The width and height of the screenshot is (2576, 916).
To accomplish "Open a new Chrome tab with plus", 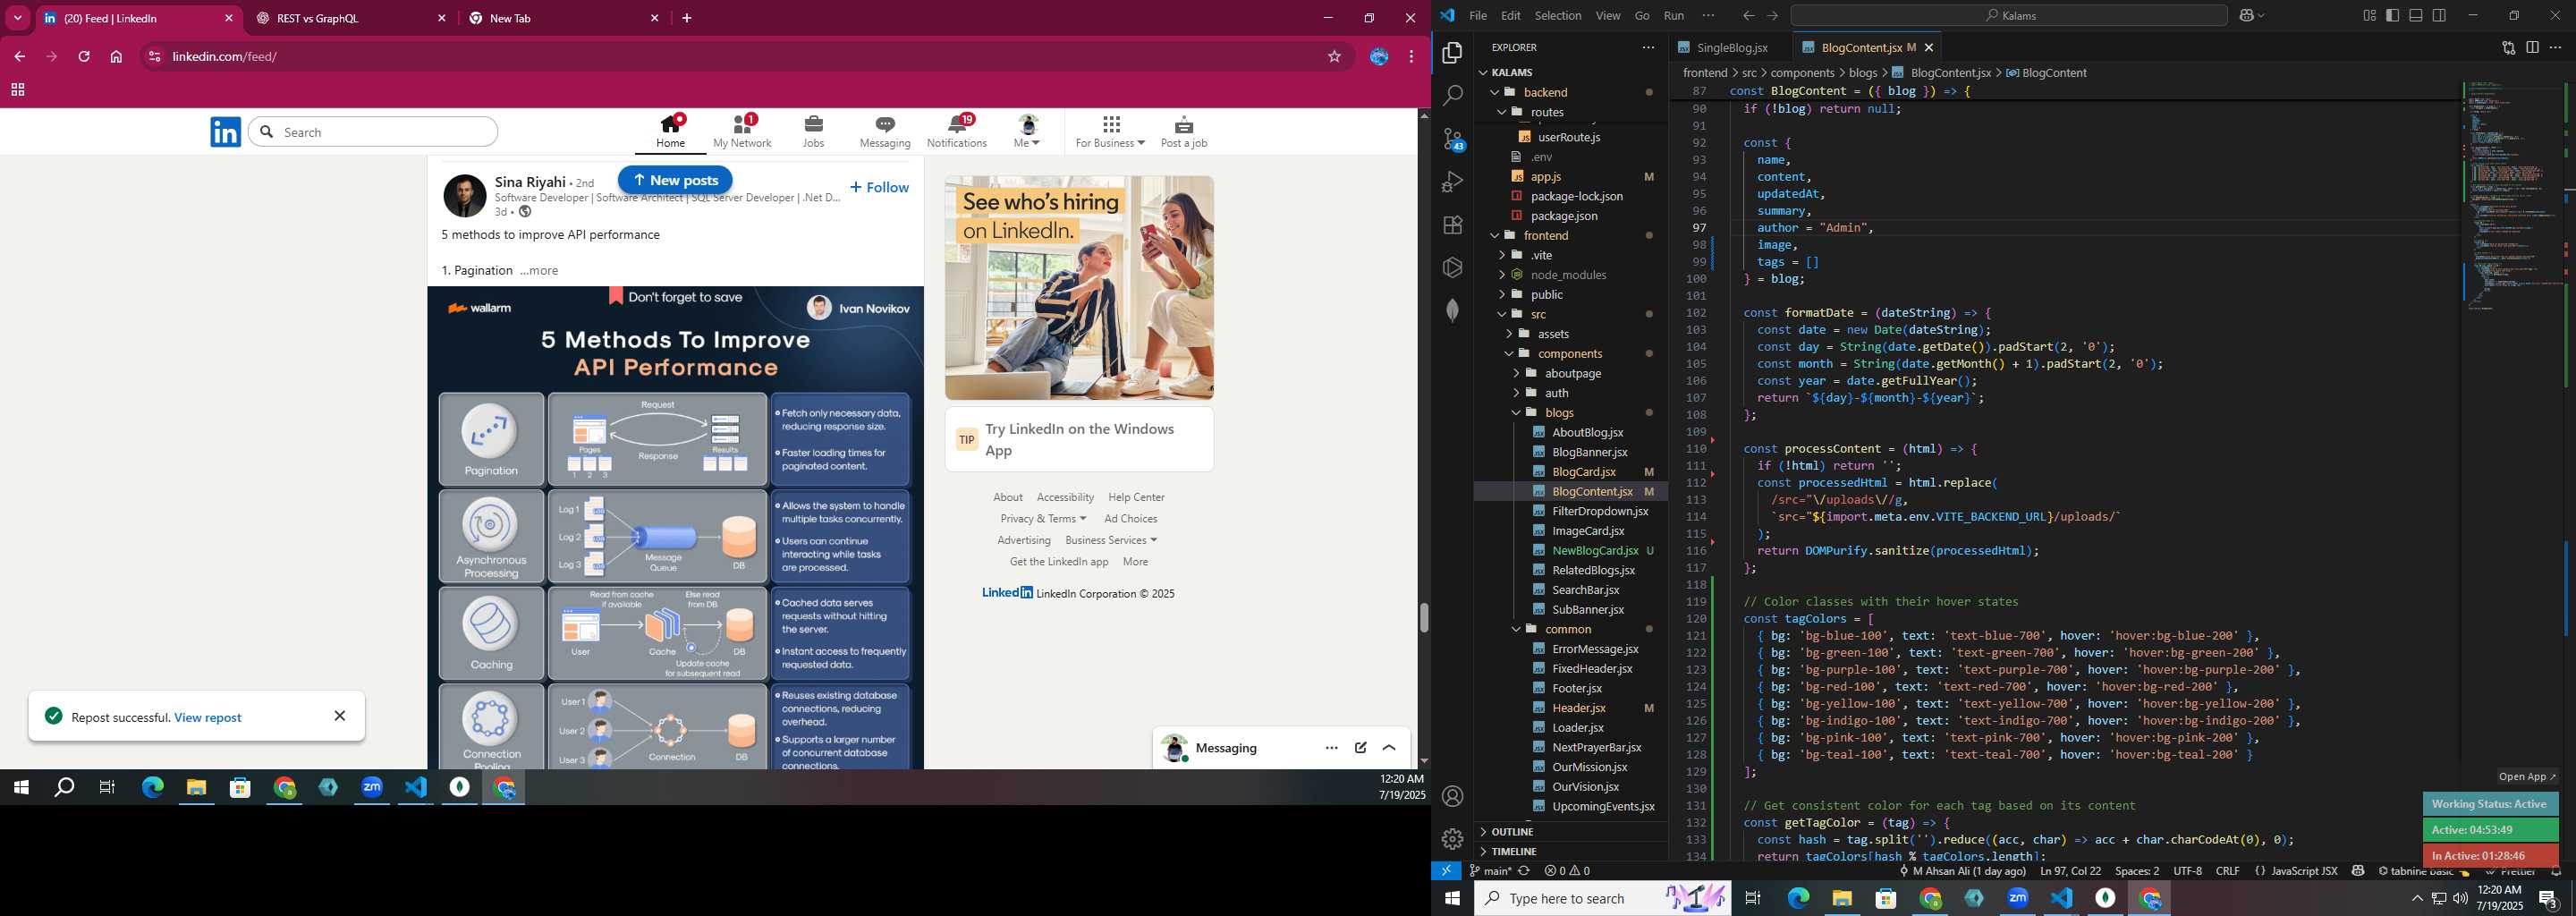I will click(687, 18).
